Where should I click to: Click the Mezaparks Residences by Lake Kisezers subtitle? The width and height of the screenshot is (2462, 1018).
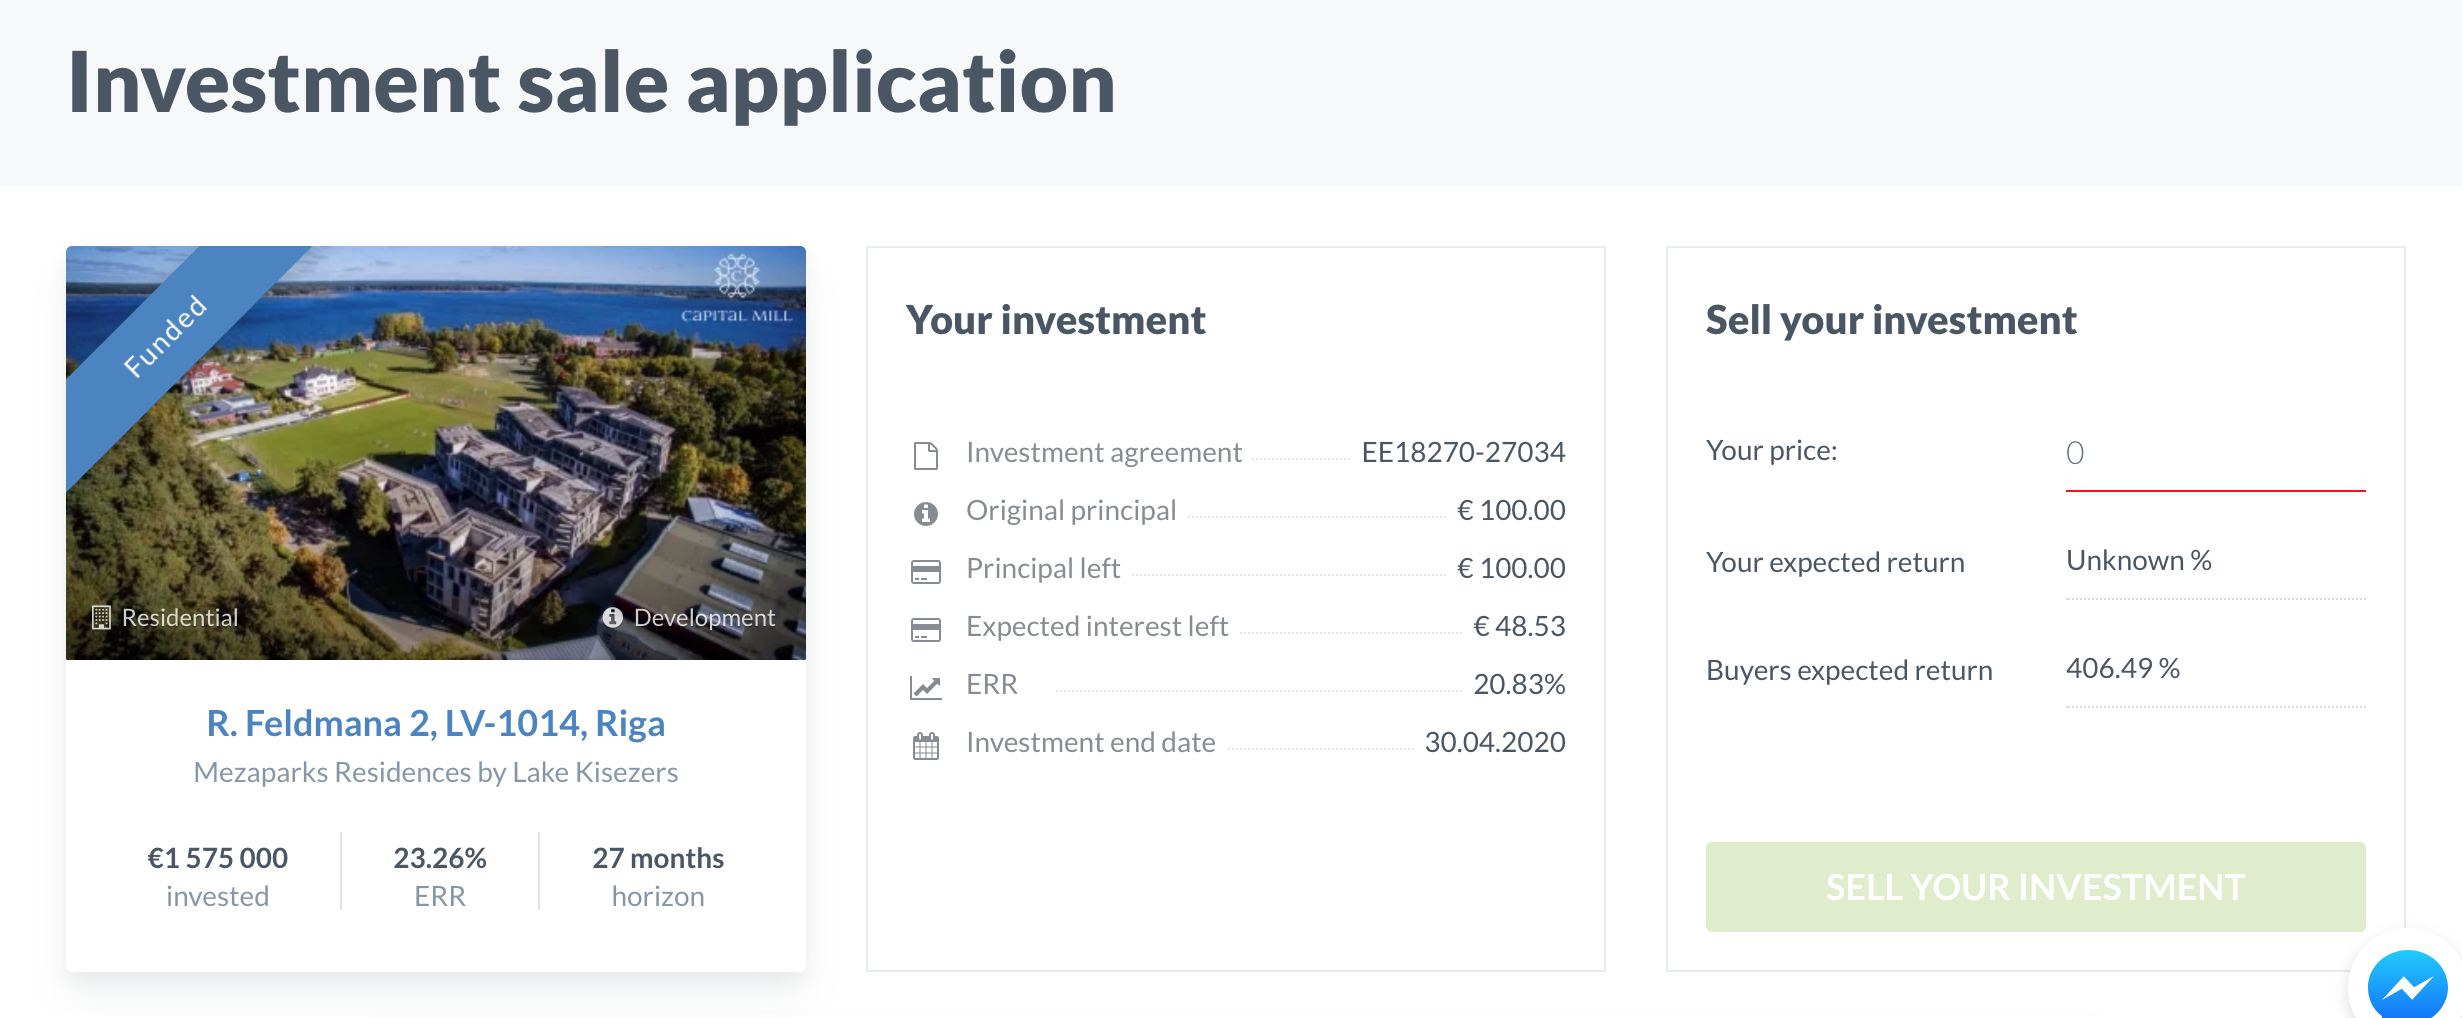tap(436, 772)
